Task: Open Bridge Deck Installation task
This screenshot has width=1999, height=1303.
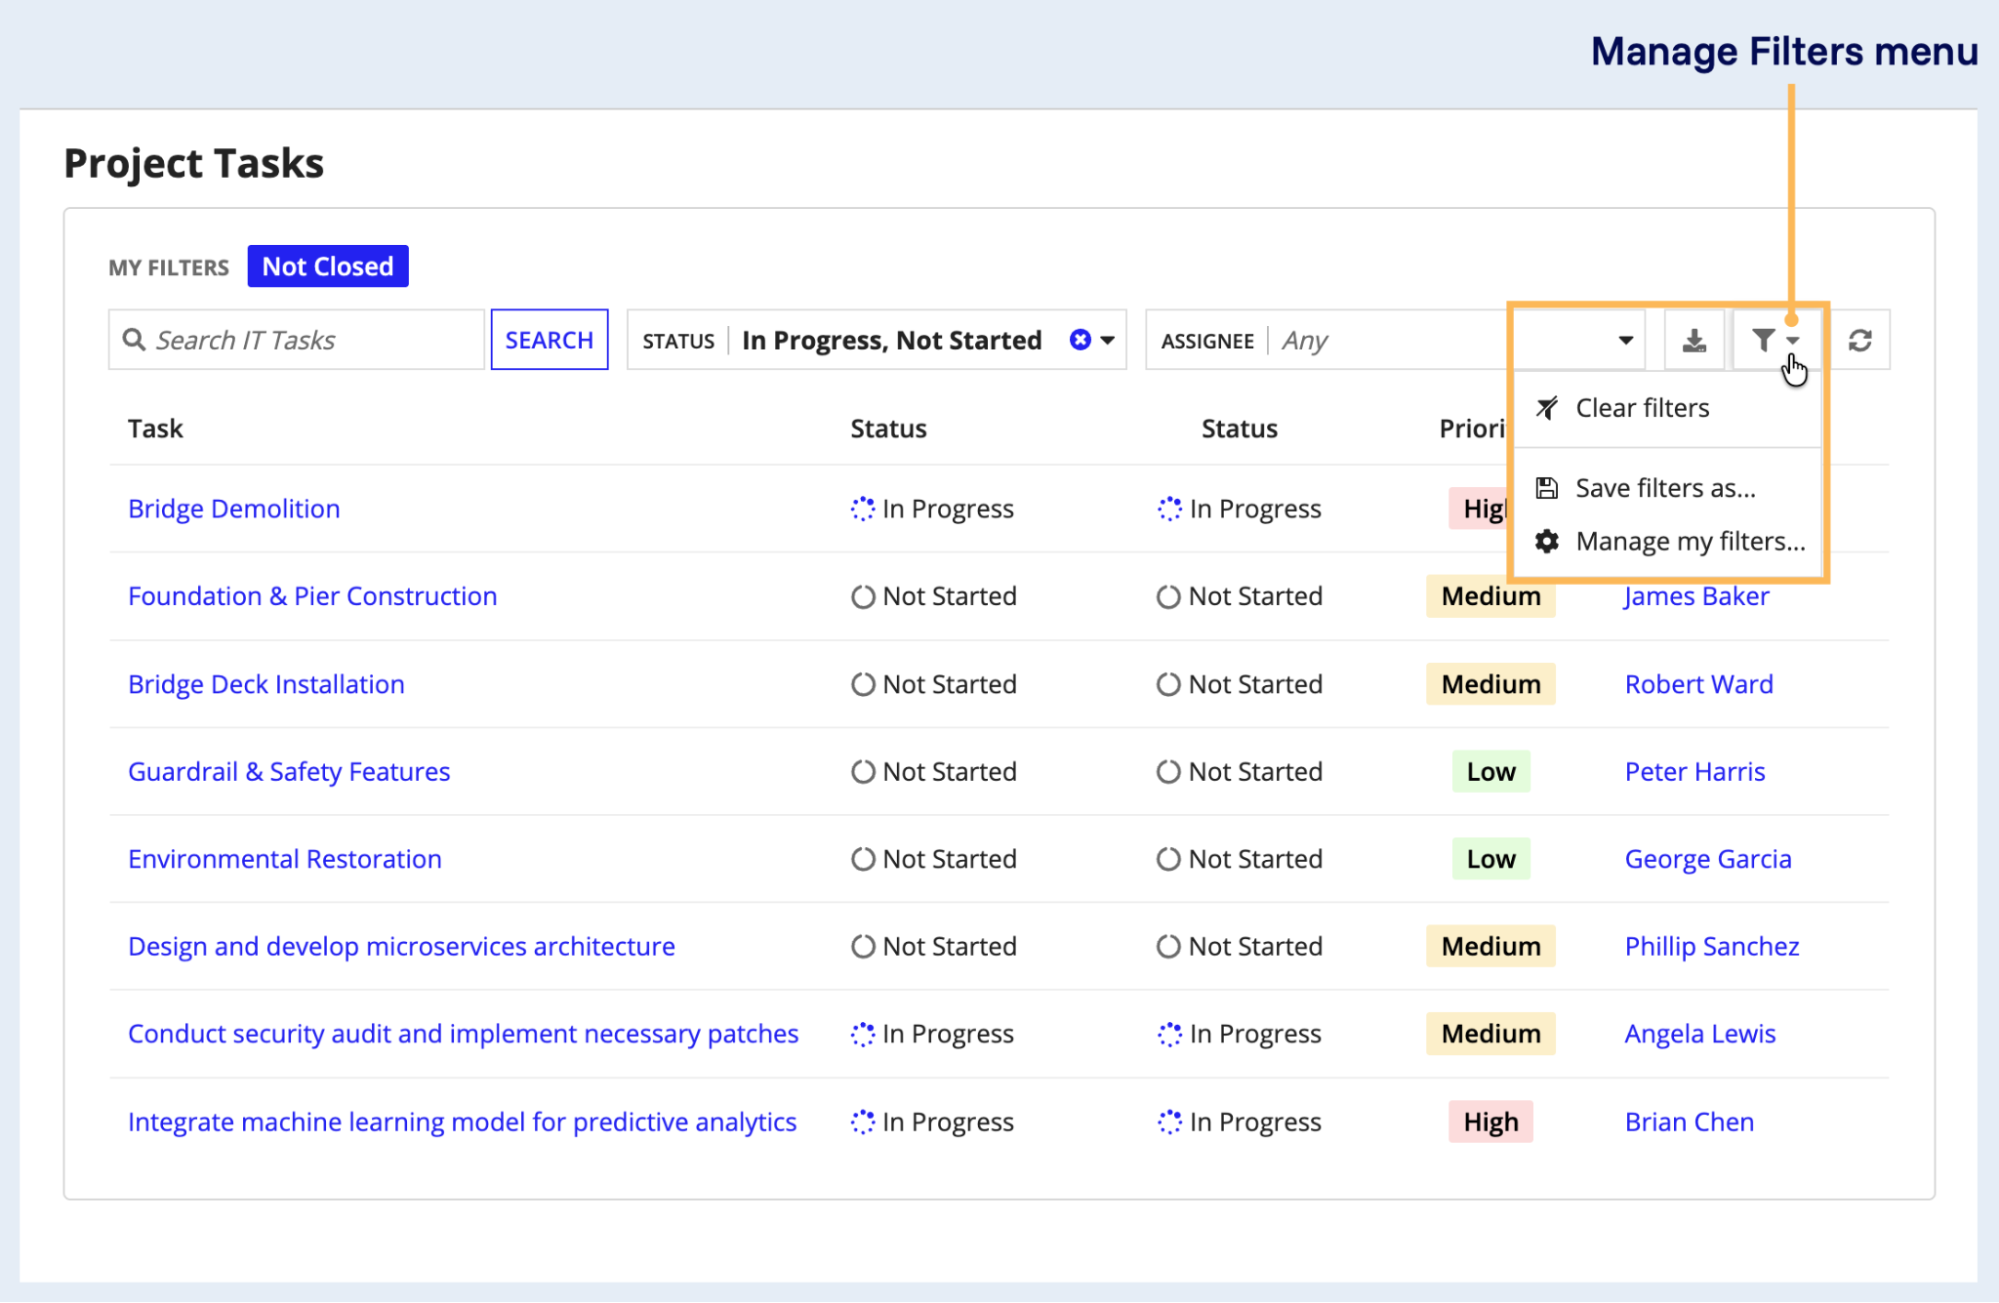Action: 266,684
